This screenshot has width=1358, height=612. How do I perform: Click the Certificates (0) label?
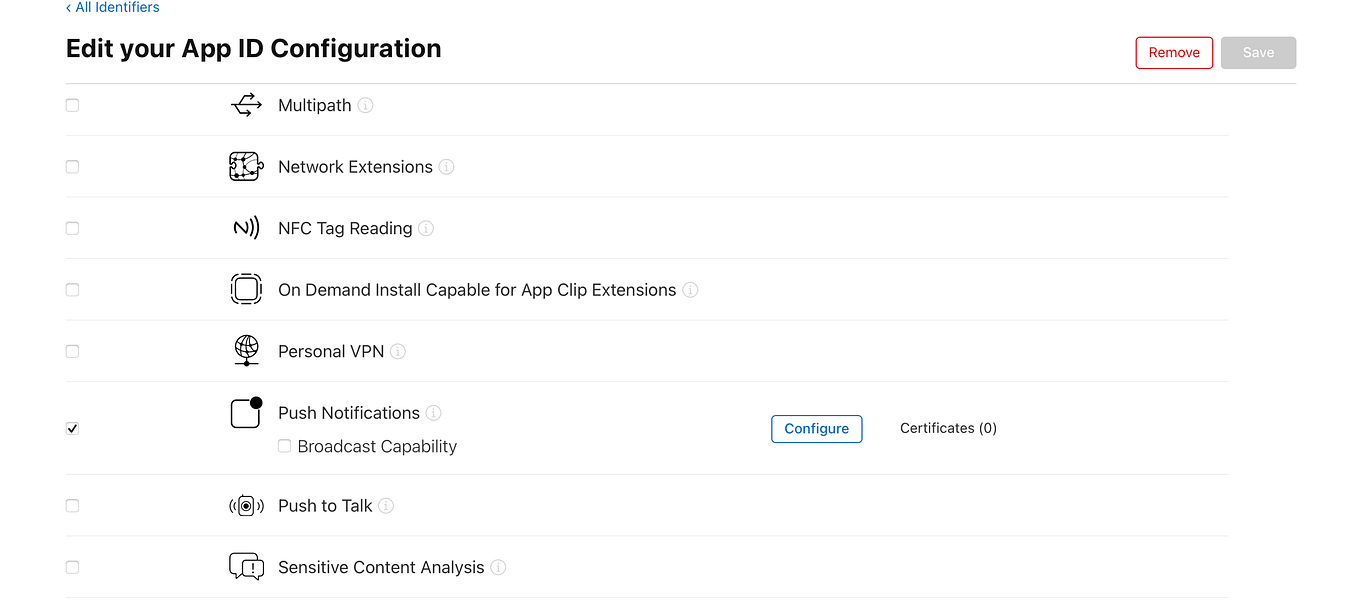tap(948, 428)
